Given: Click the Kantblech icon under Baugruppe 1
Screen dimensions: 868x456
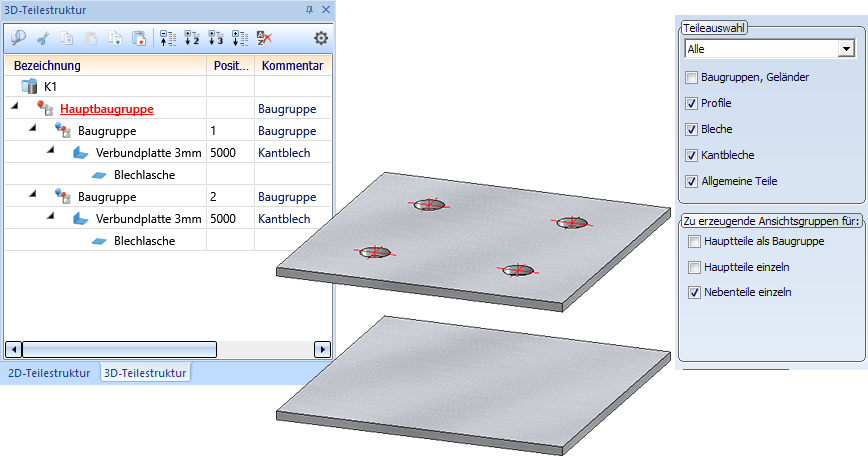Looking at the screenshot, I should (x=81, y=153).
